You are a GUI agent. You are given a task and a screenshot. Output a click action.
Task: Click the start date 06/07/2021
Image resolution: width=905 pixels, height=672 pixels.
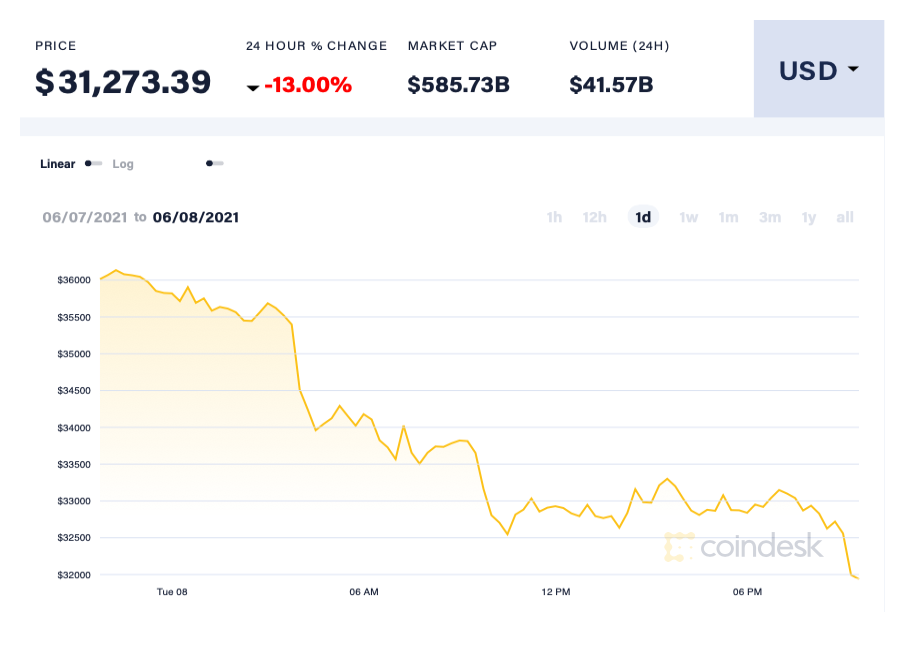pyautogui.click(x=86, y=217)
